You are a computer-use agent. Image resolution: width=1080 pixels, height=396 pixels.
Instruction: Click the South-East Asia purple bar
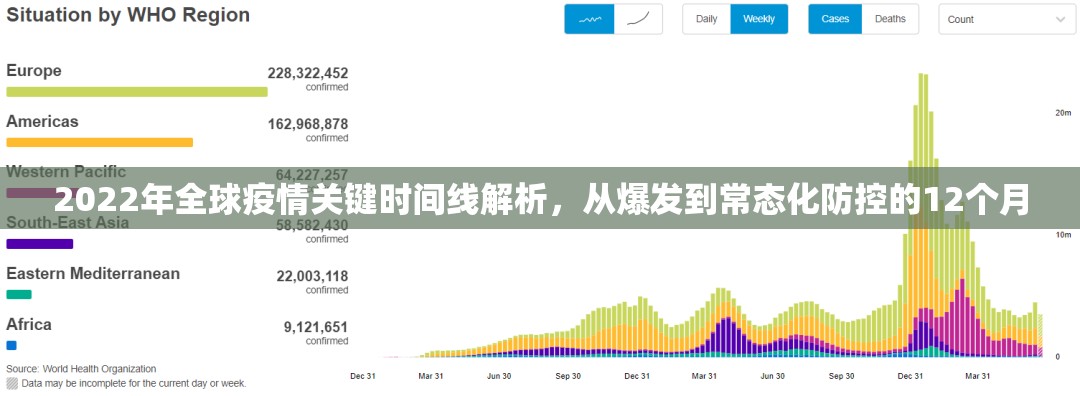click(x=39, y=244)
